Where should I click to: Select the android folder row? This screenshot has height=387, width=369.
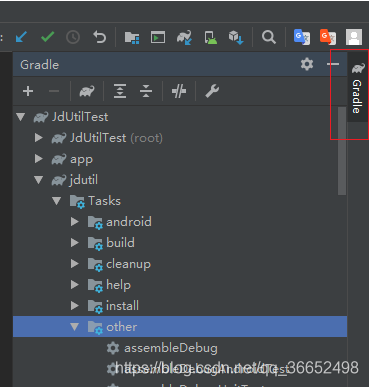[180, 222]
